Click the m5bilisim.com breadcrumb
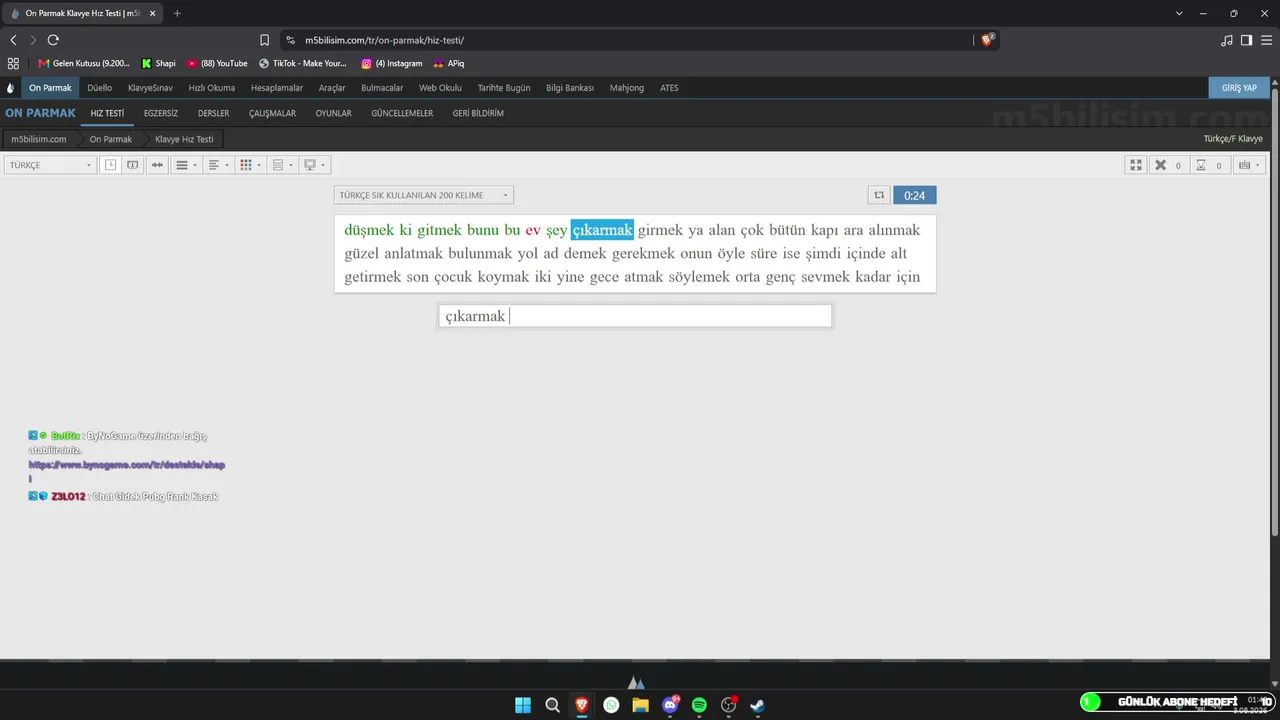Screen dimensions: 1280x720 39,139
